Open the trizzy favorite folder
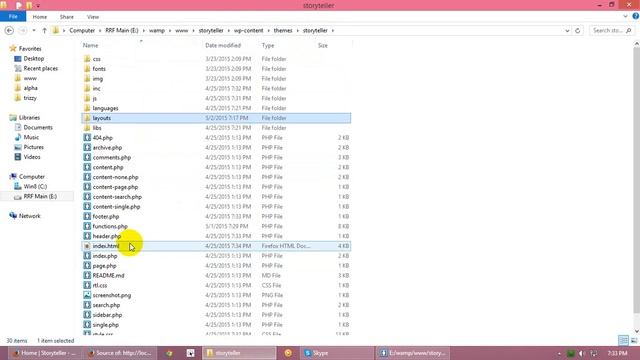 (x=30, y=98)
